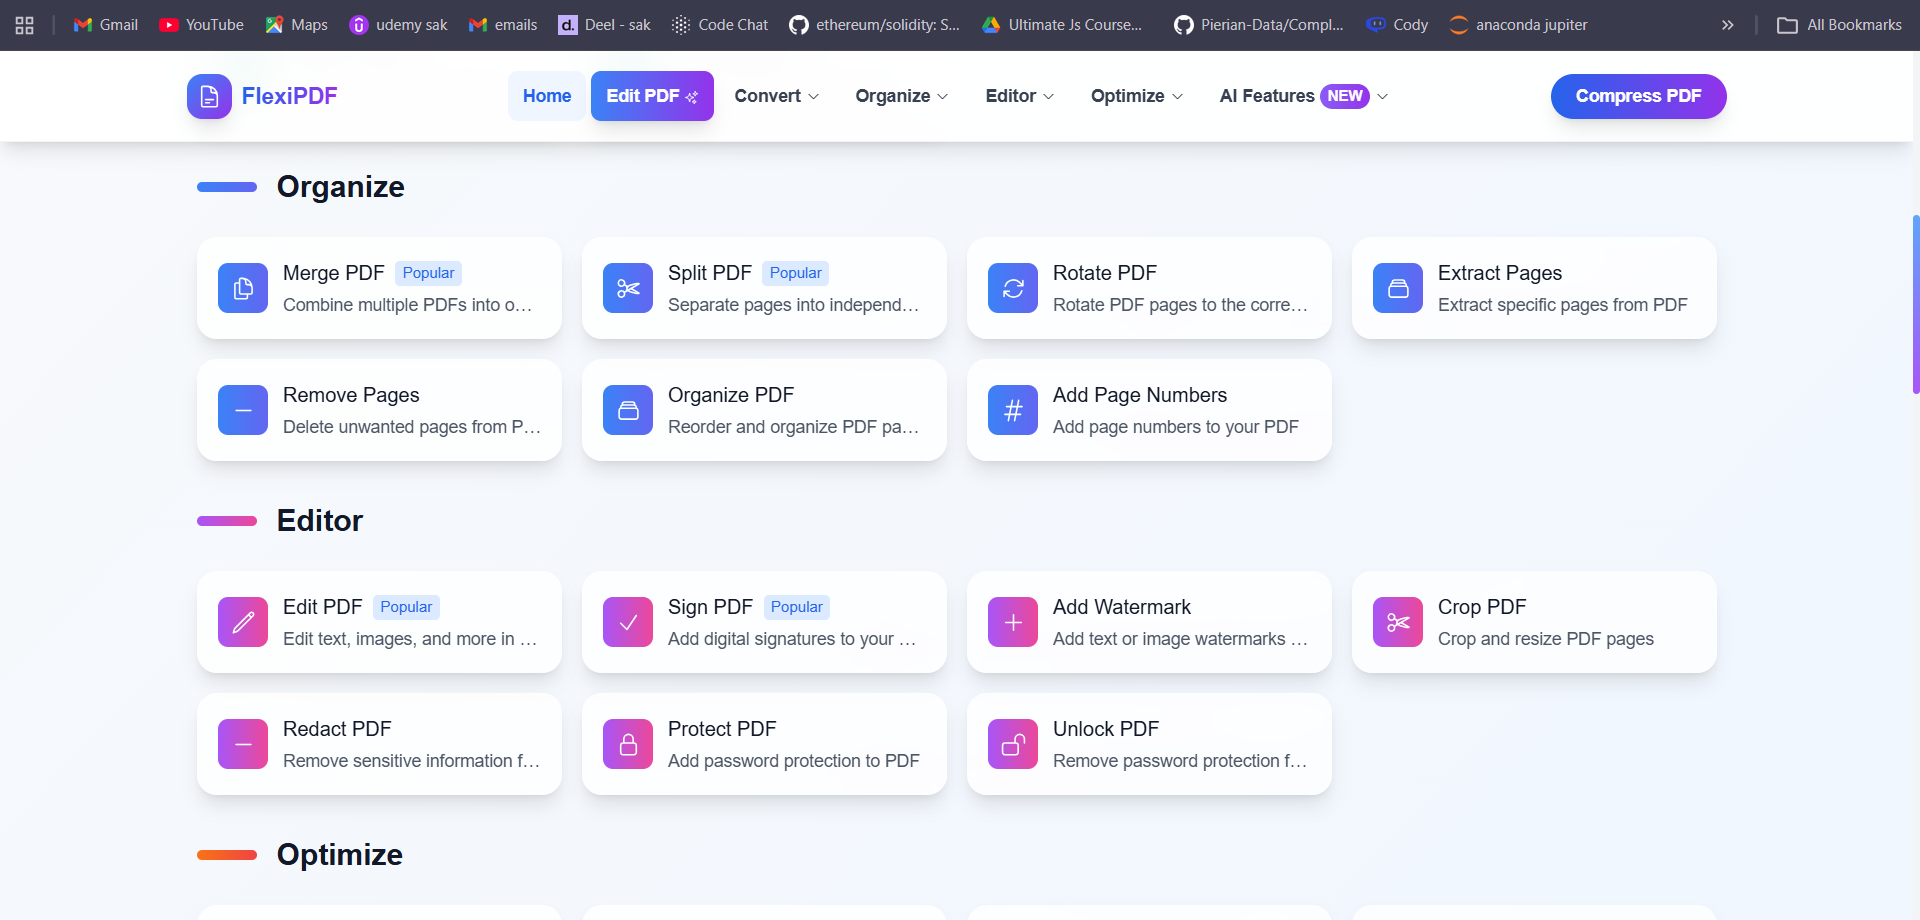Click the Popular badge on Merge PDF

[428, 273]
